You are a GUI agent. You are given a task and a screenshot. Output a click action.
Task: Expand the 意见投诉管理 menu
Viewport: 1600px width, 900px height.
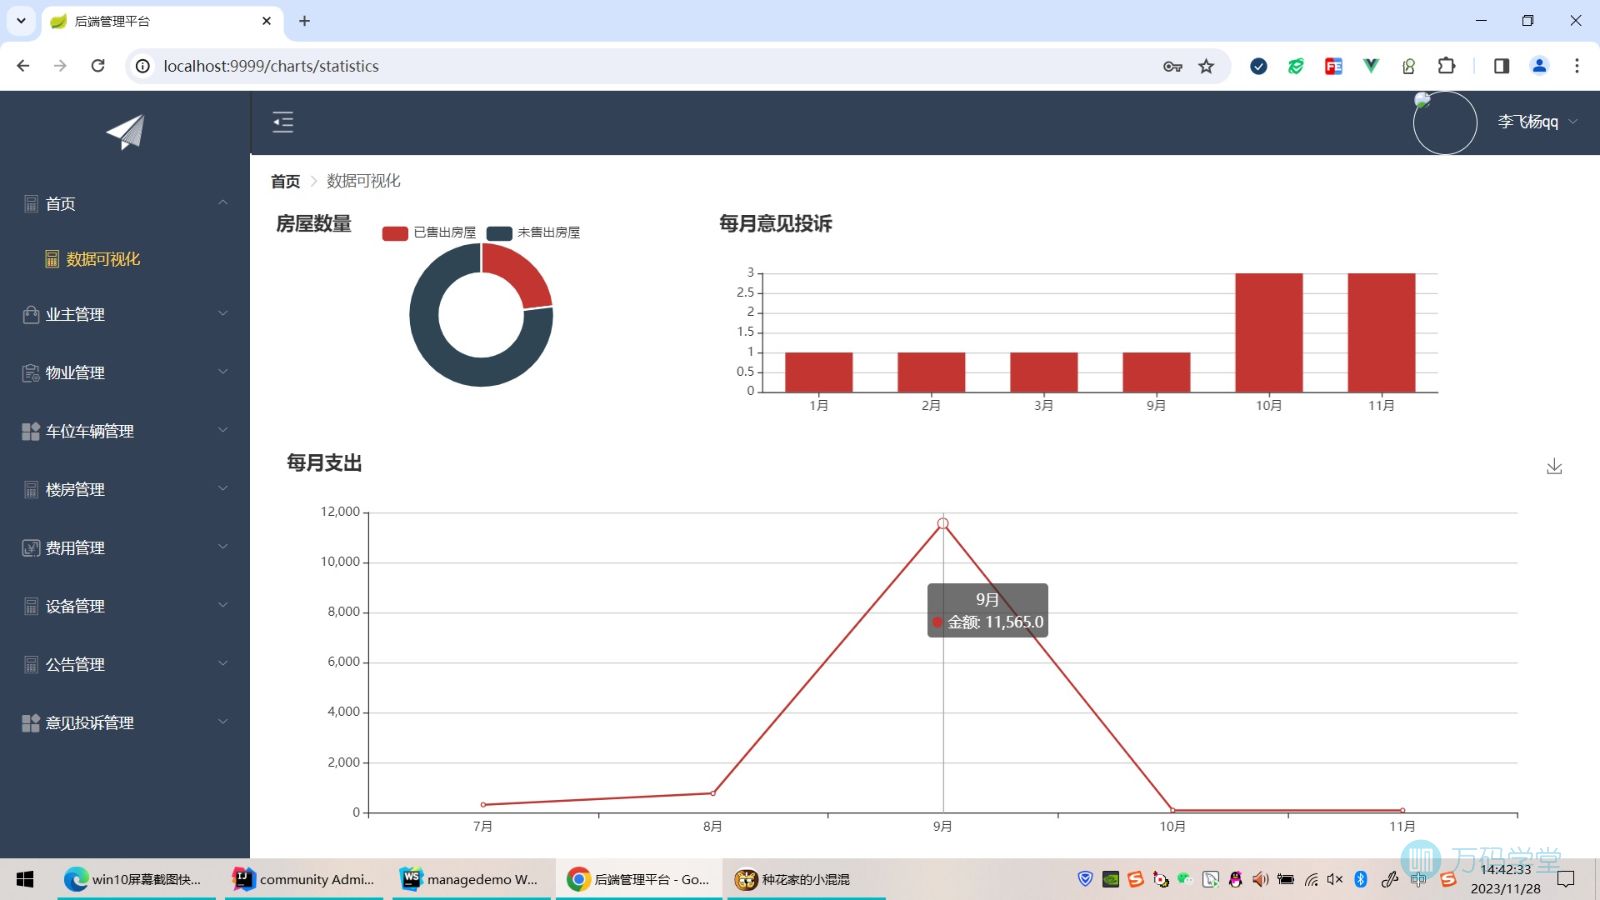[x=125, y=723]
